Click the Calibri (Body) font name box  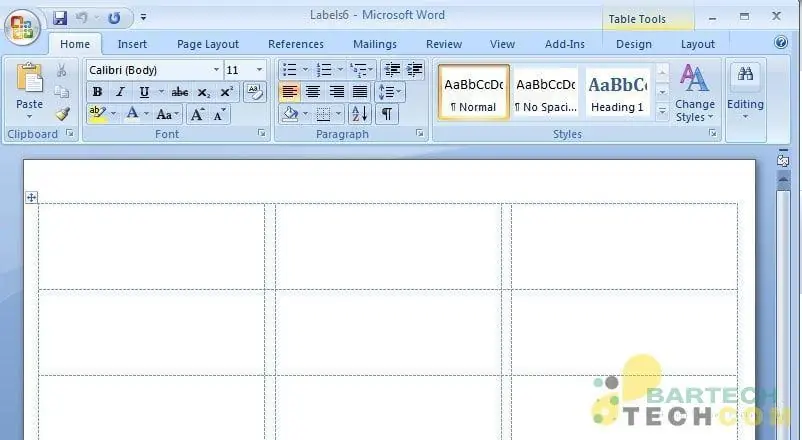click(148, 70)
